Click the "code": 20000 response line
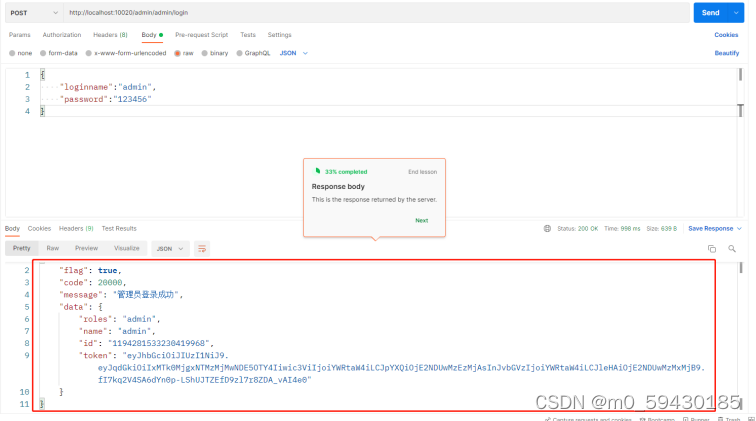 (x=92, y=283)
